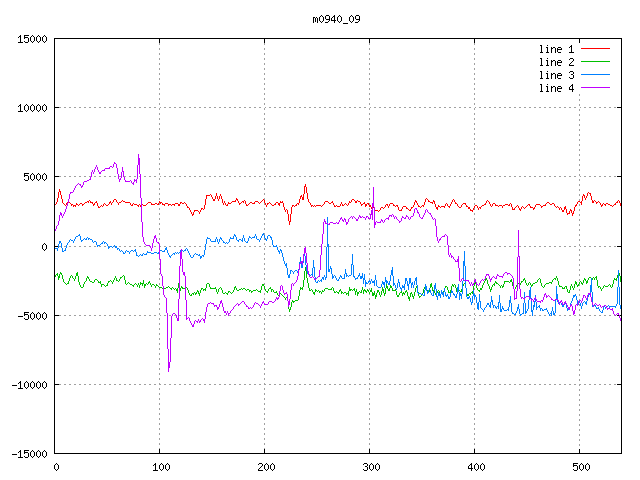This screenshot has height=480, width=640.
Task: Click the 200 x-axis tick label
Action: coord(265,467)
